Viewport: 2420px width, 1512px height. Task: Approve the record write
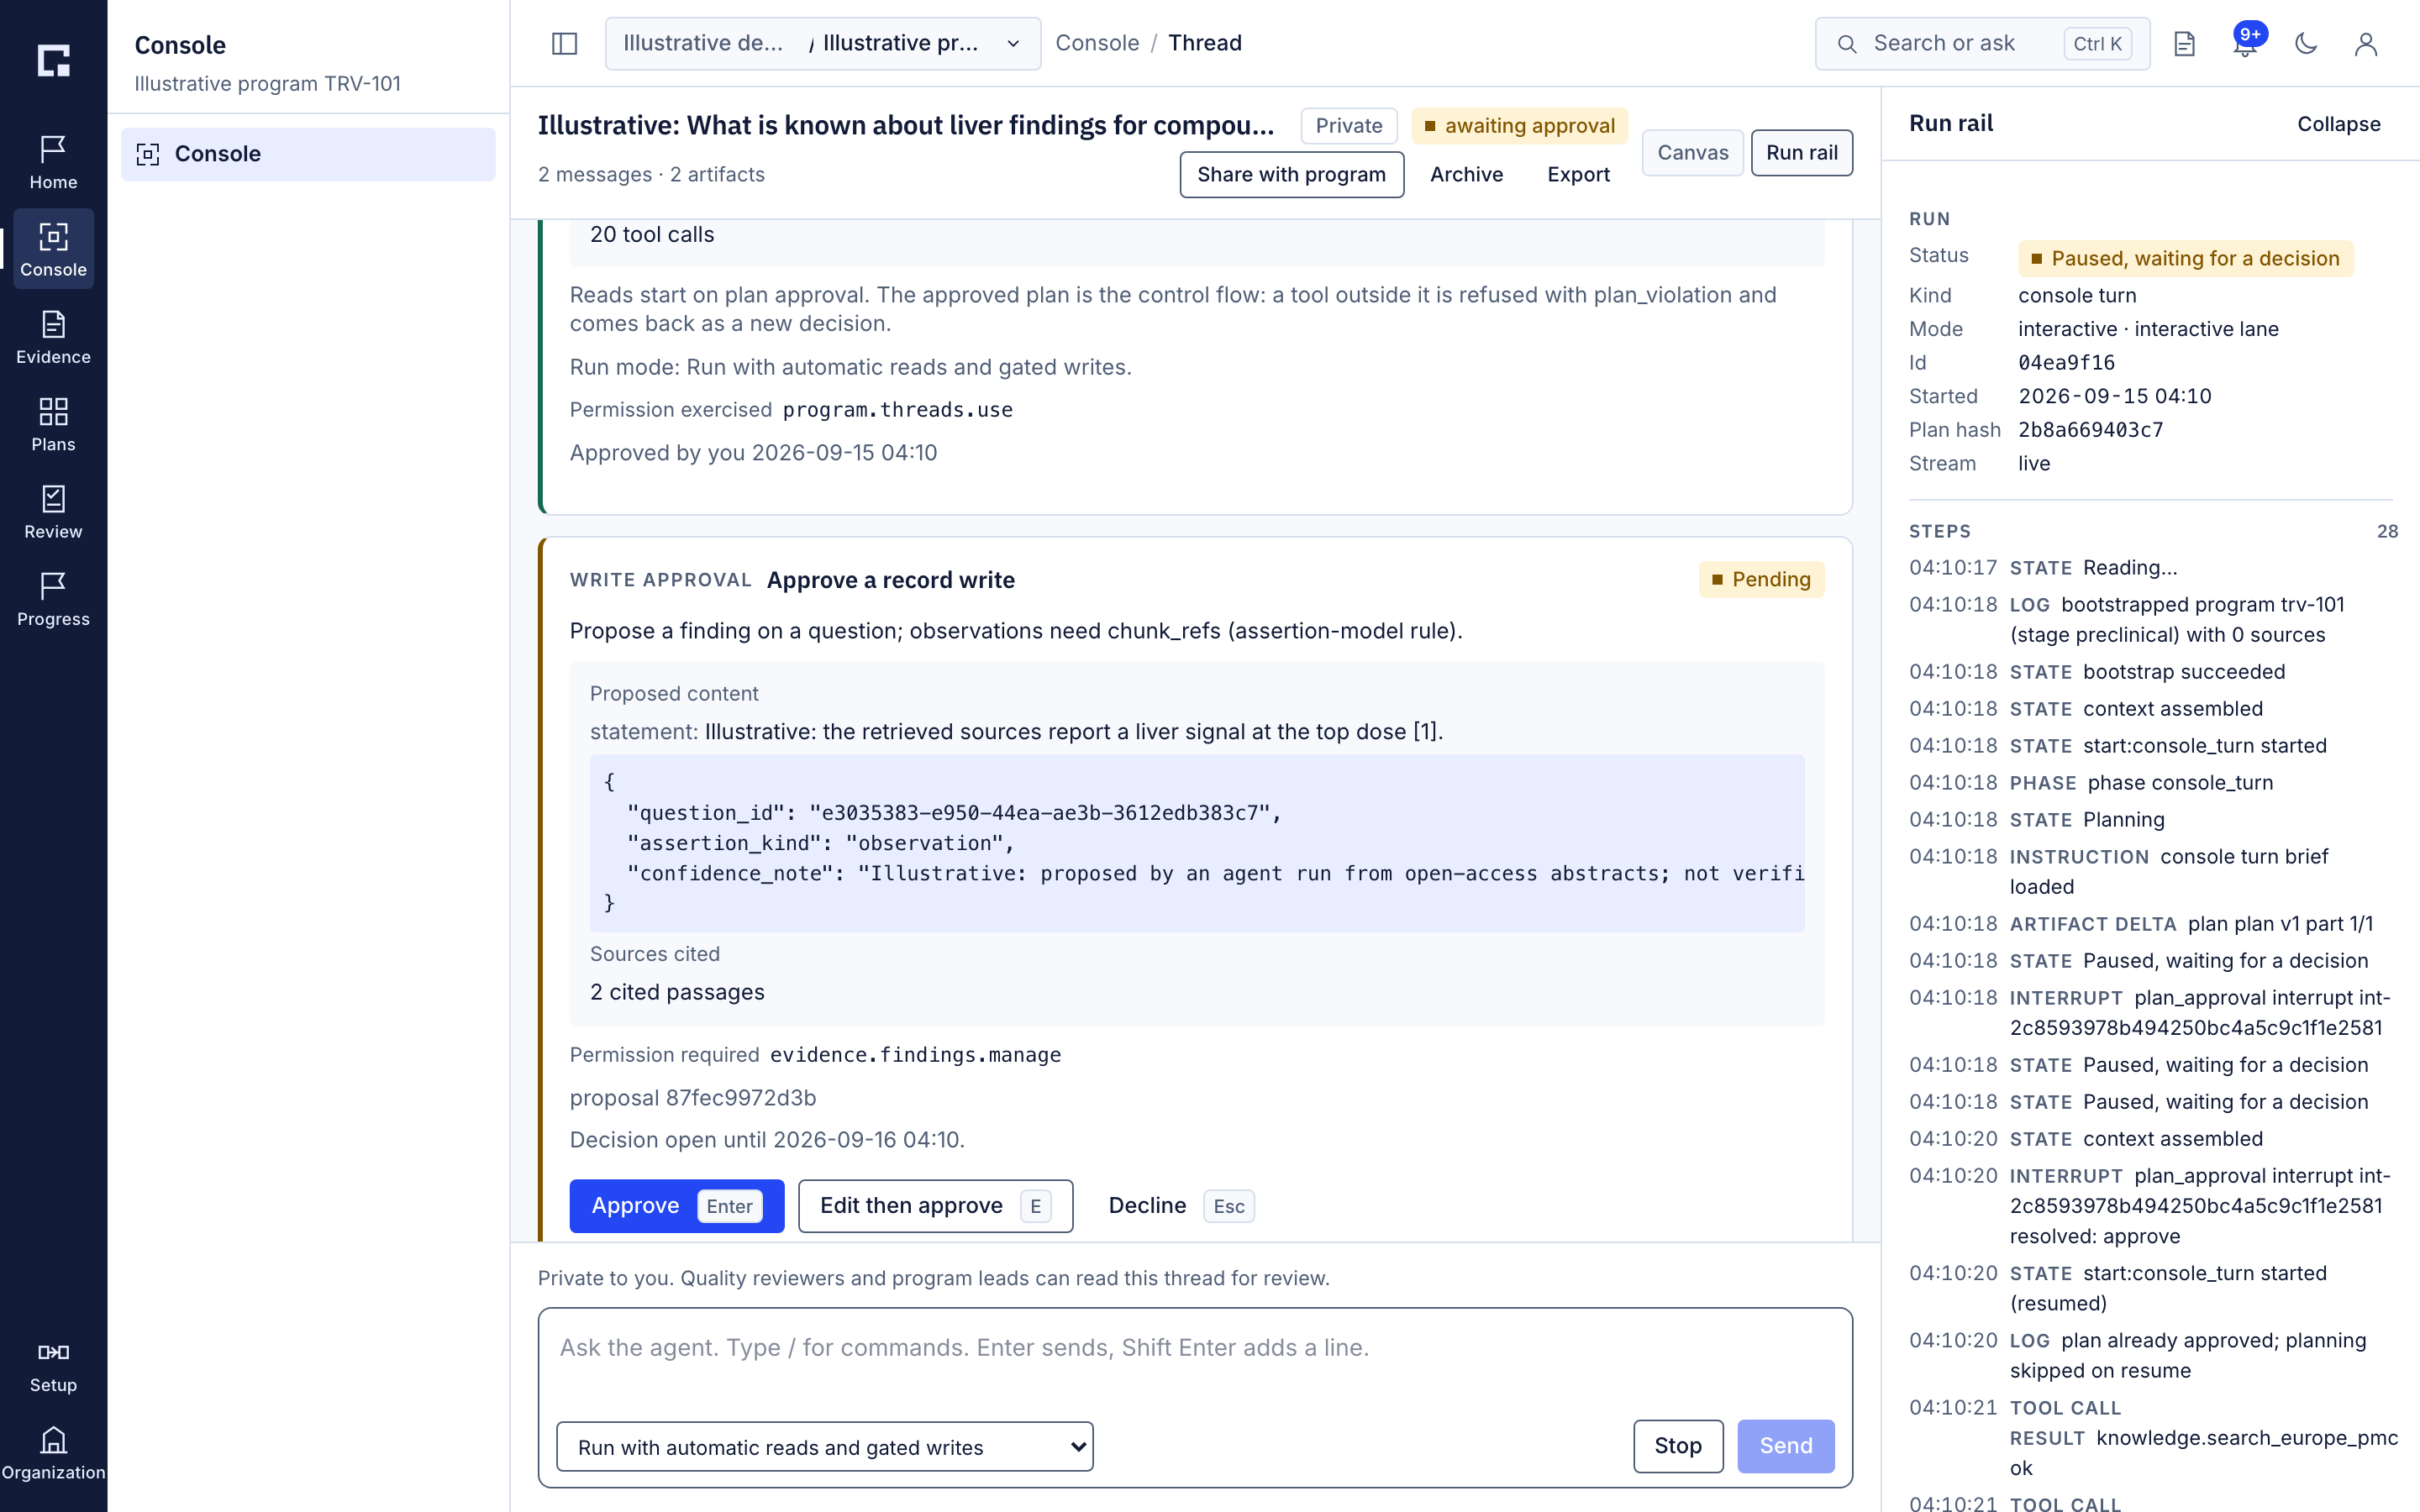[676, 1206]
